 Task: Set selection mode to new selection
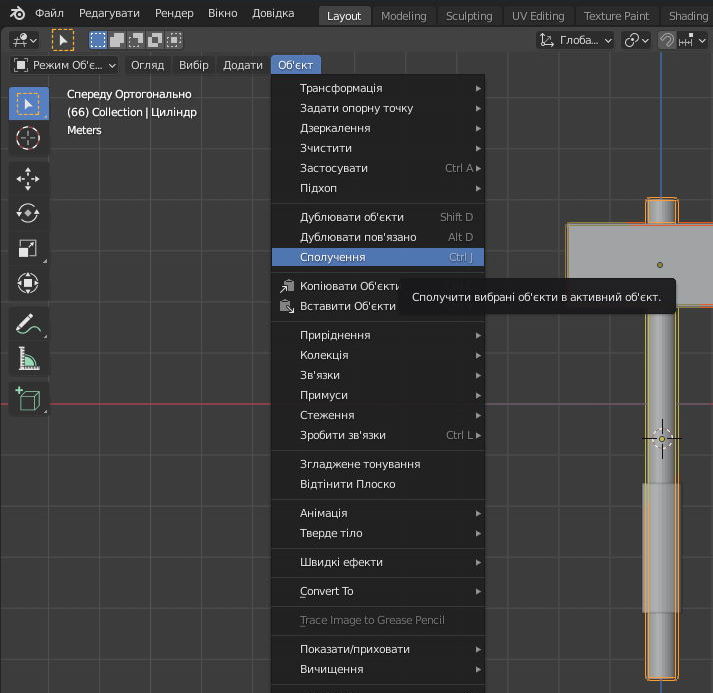point(97,40)
